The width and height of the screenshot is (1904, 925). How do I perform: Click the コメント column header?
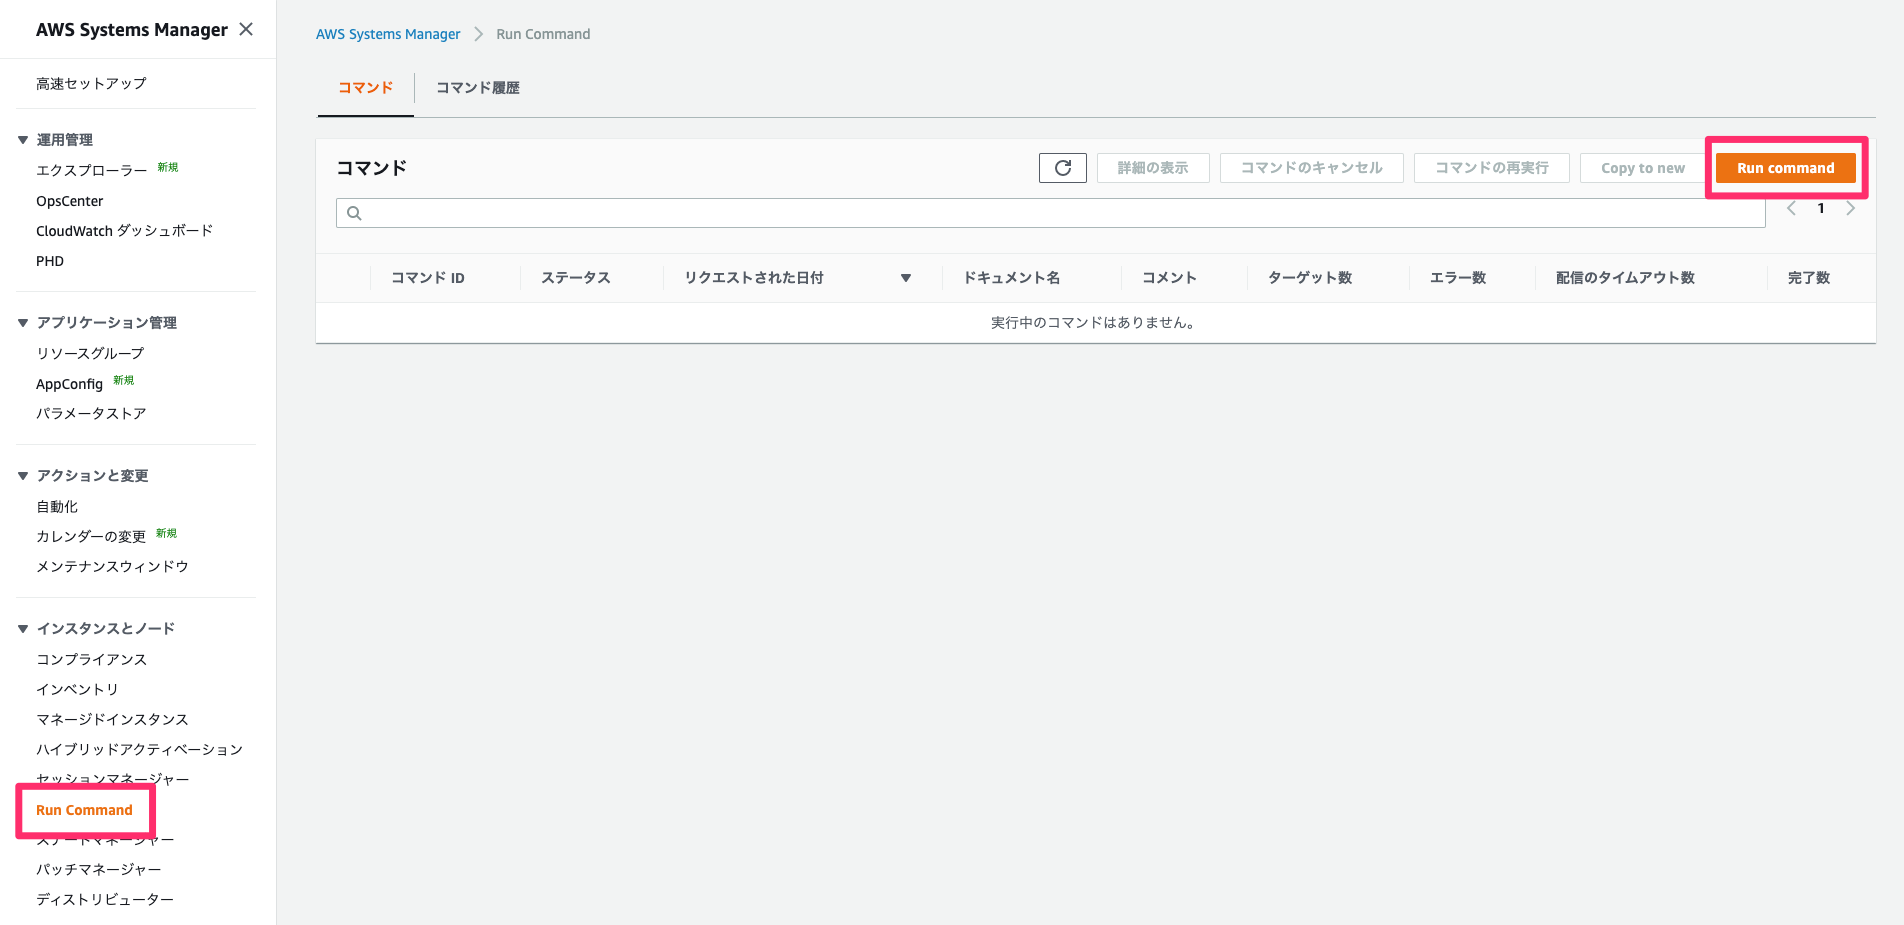point(1170,278)
